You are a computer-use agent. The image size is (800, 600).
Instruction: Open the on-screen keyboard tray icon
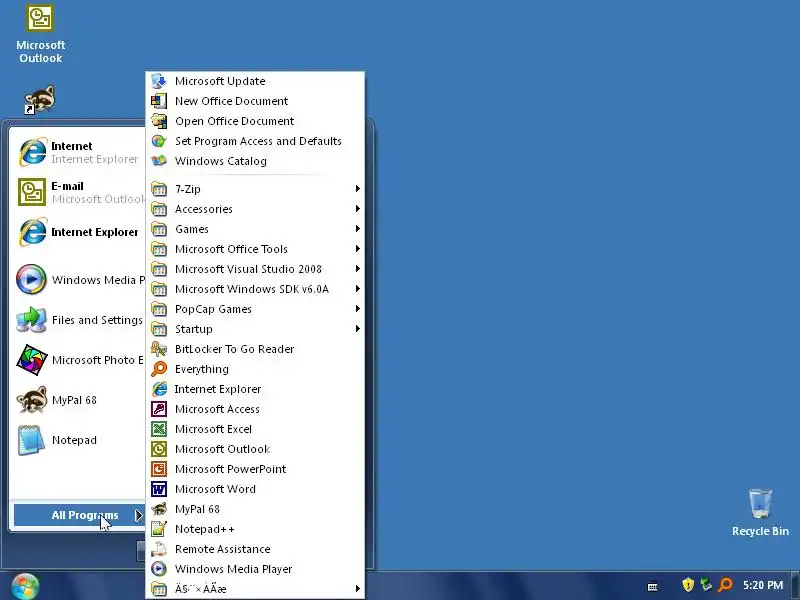653,586
